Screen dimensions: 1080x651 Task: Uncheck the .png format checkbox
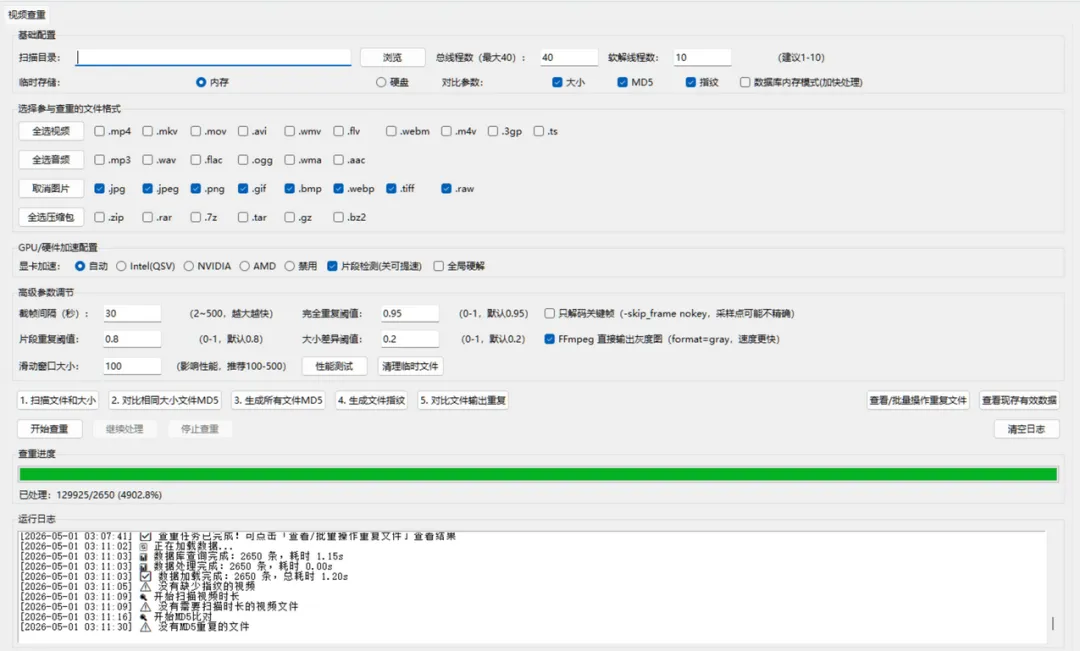click(196, 188)
